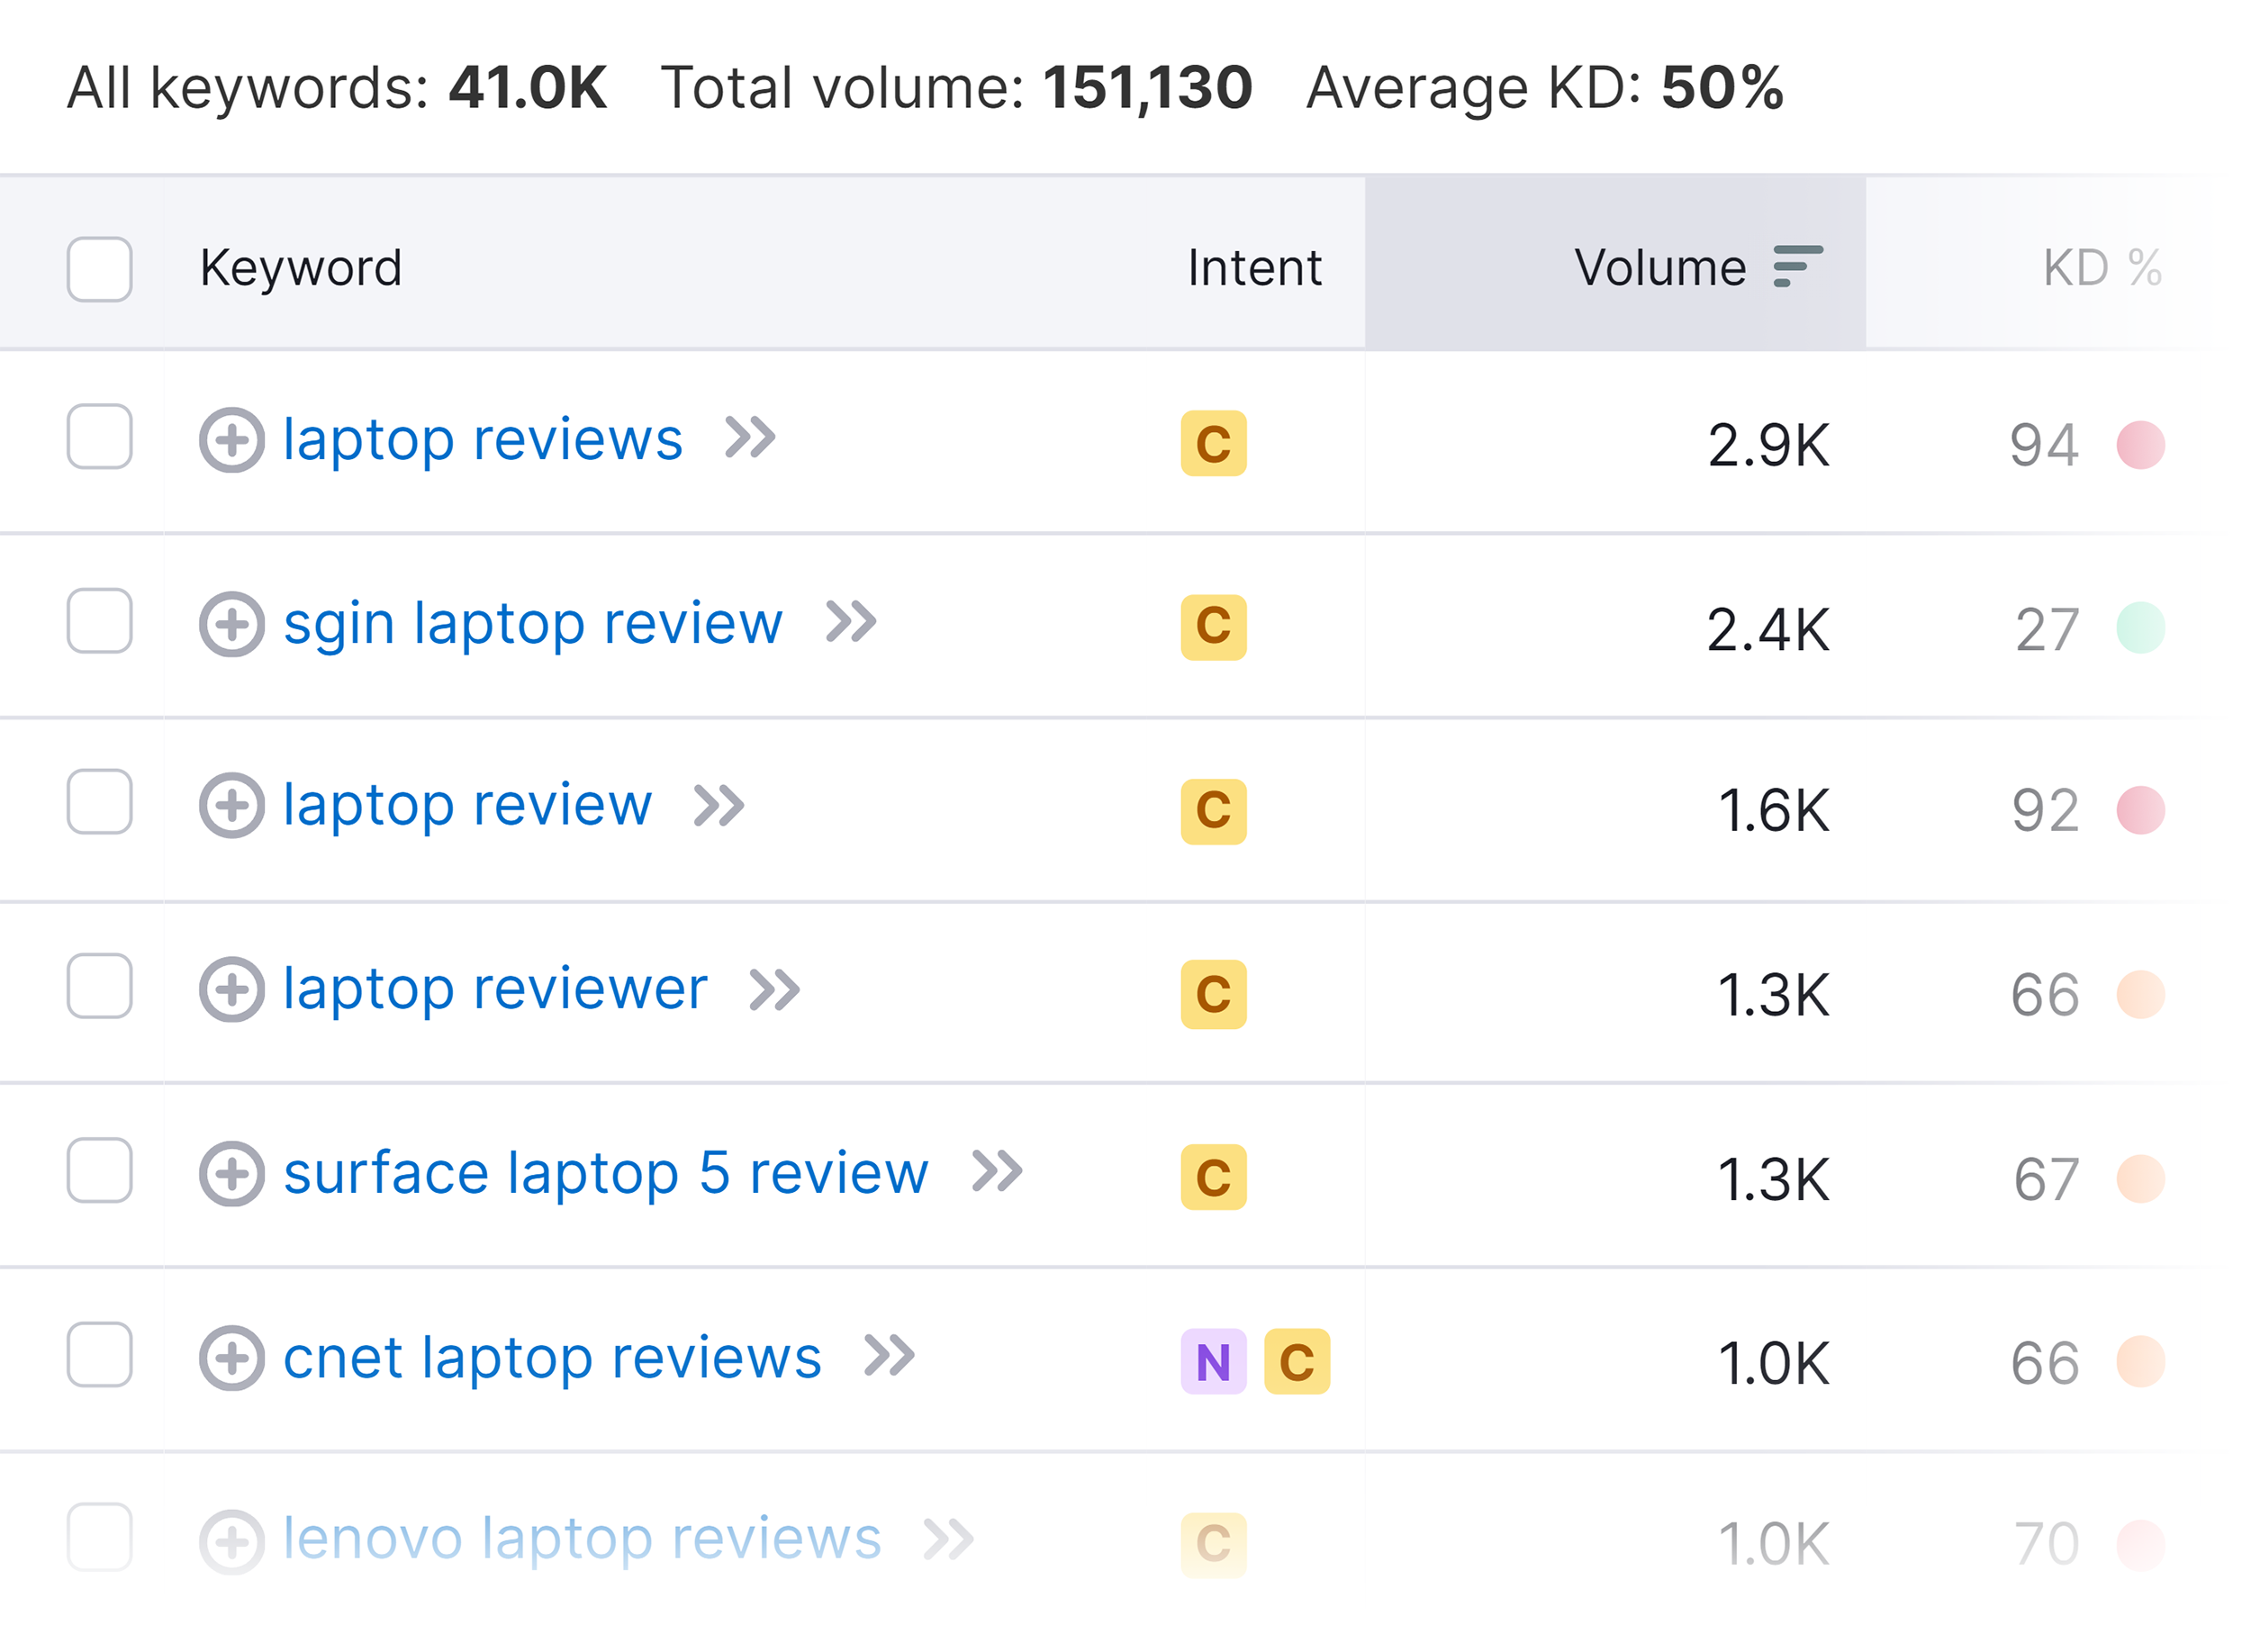This screenshot has width=2251, height=1652.
Task: Open the Commercial intent badge for laptop reviews
Action: [x=1212, y=445]
